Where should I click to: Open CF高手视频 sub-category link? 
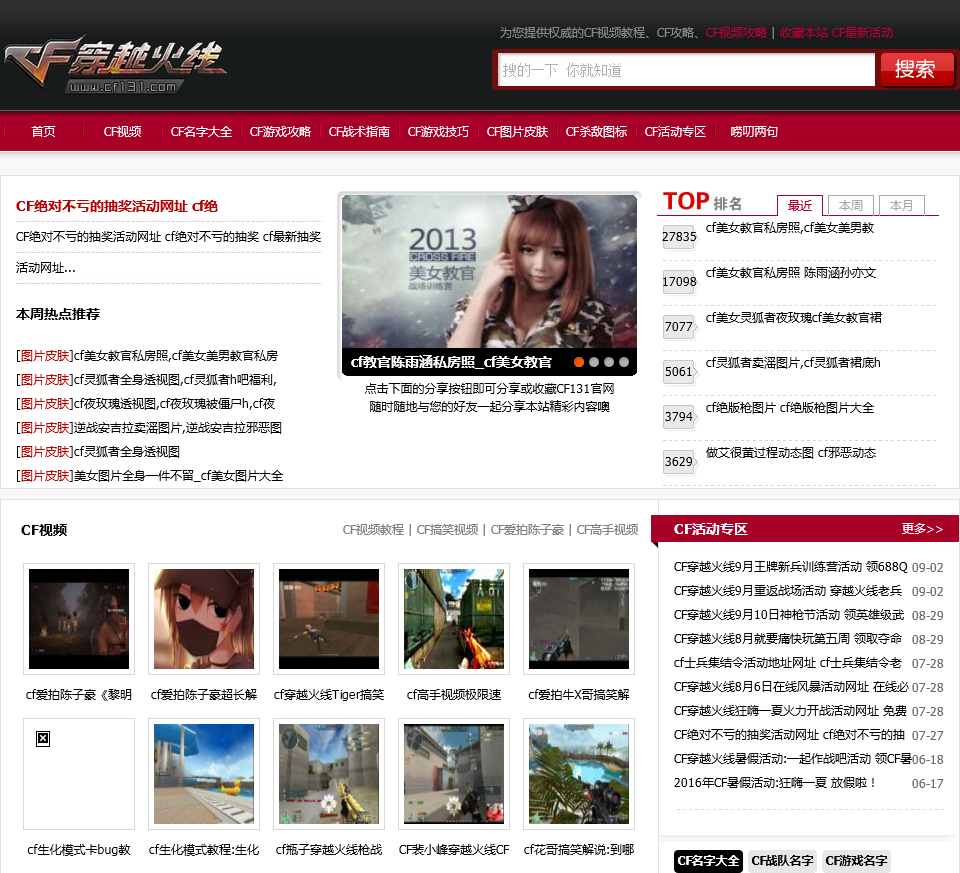tap(607, 530)
